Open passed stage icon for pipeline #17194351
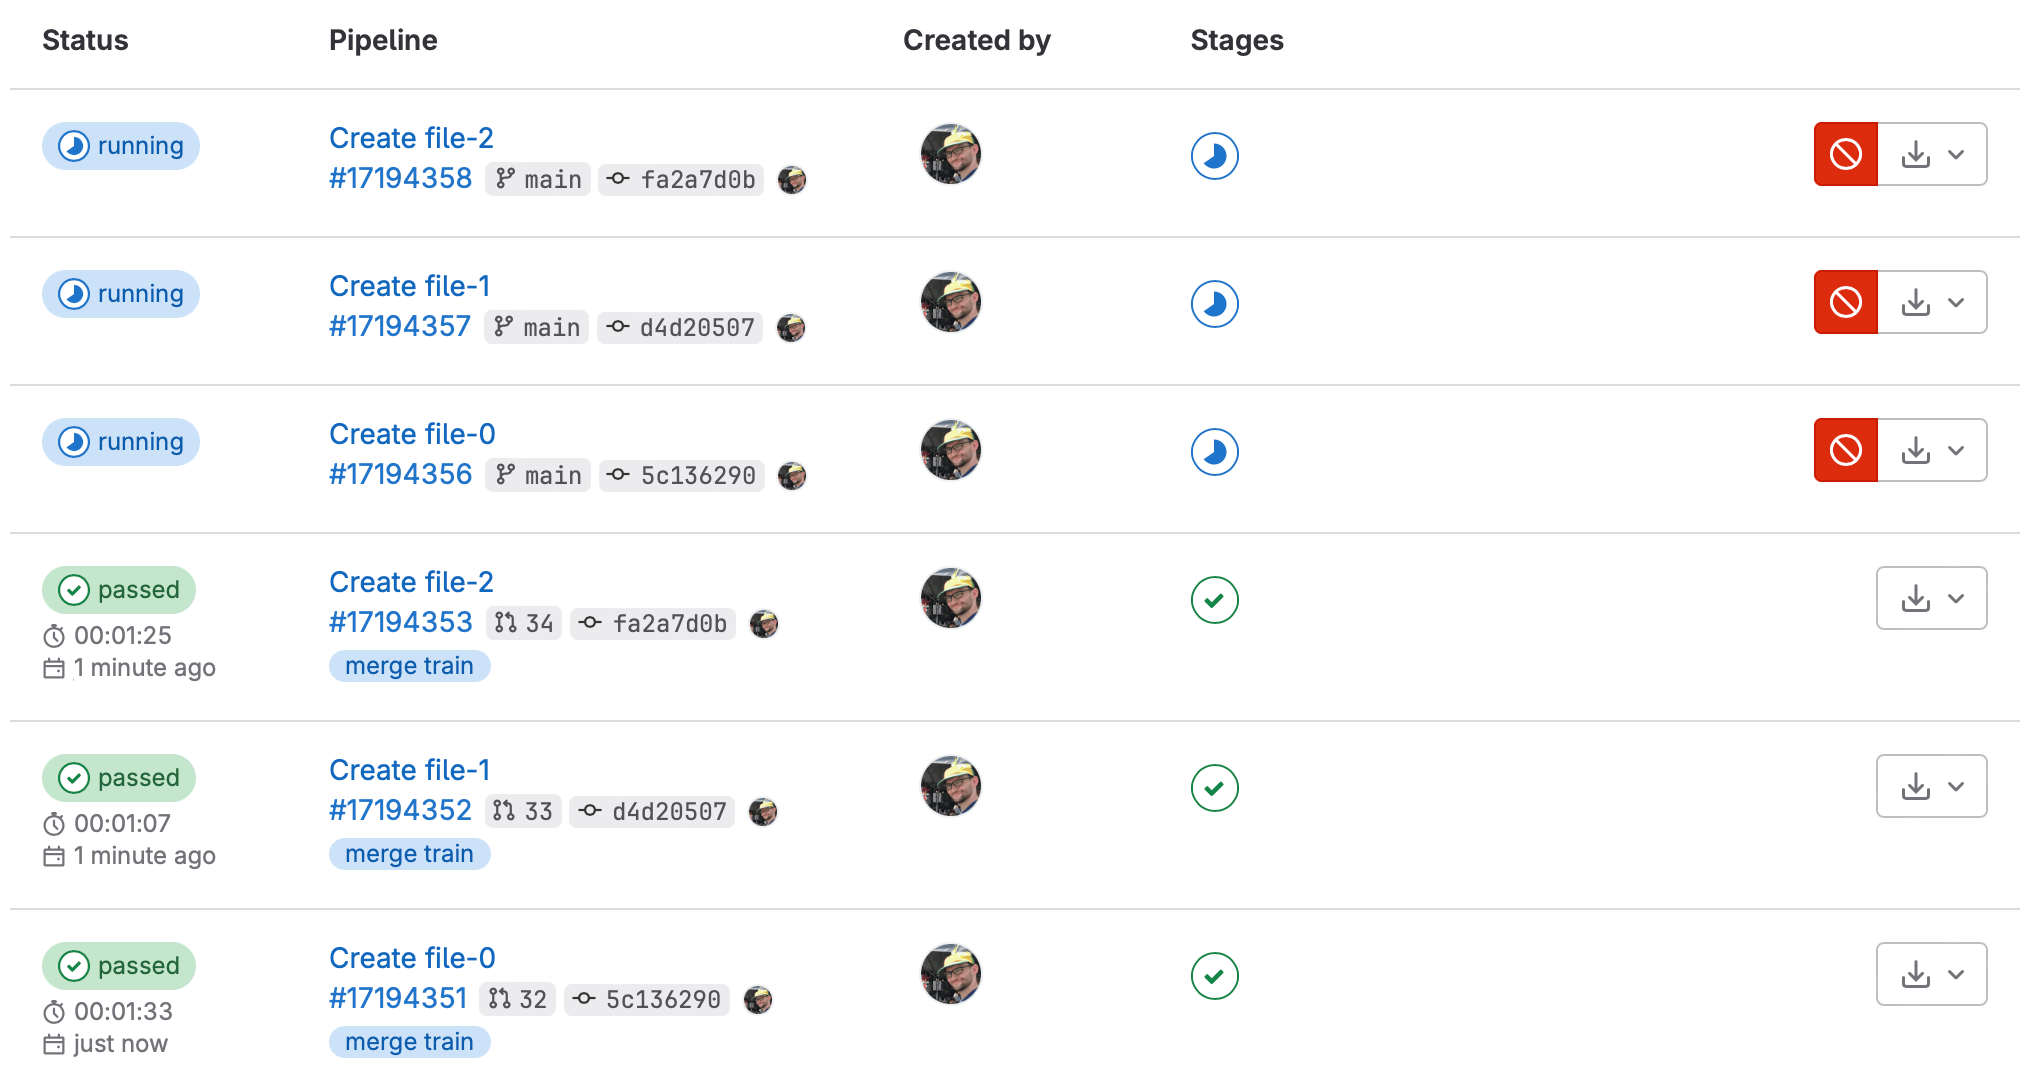 (x=1214, y=976)
